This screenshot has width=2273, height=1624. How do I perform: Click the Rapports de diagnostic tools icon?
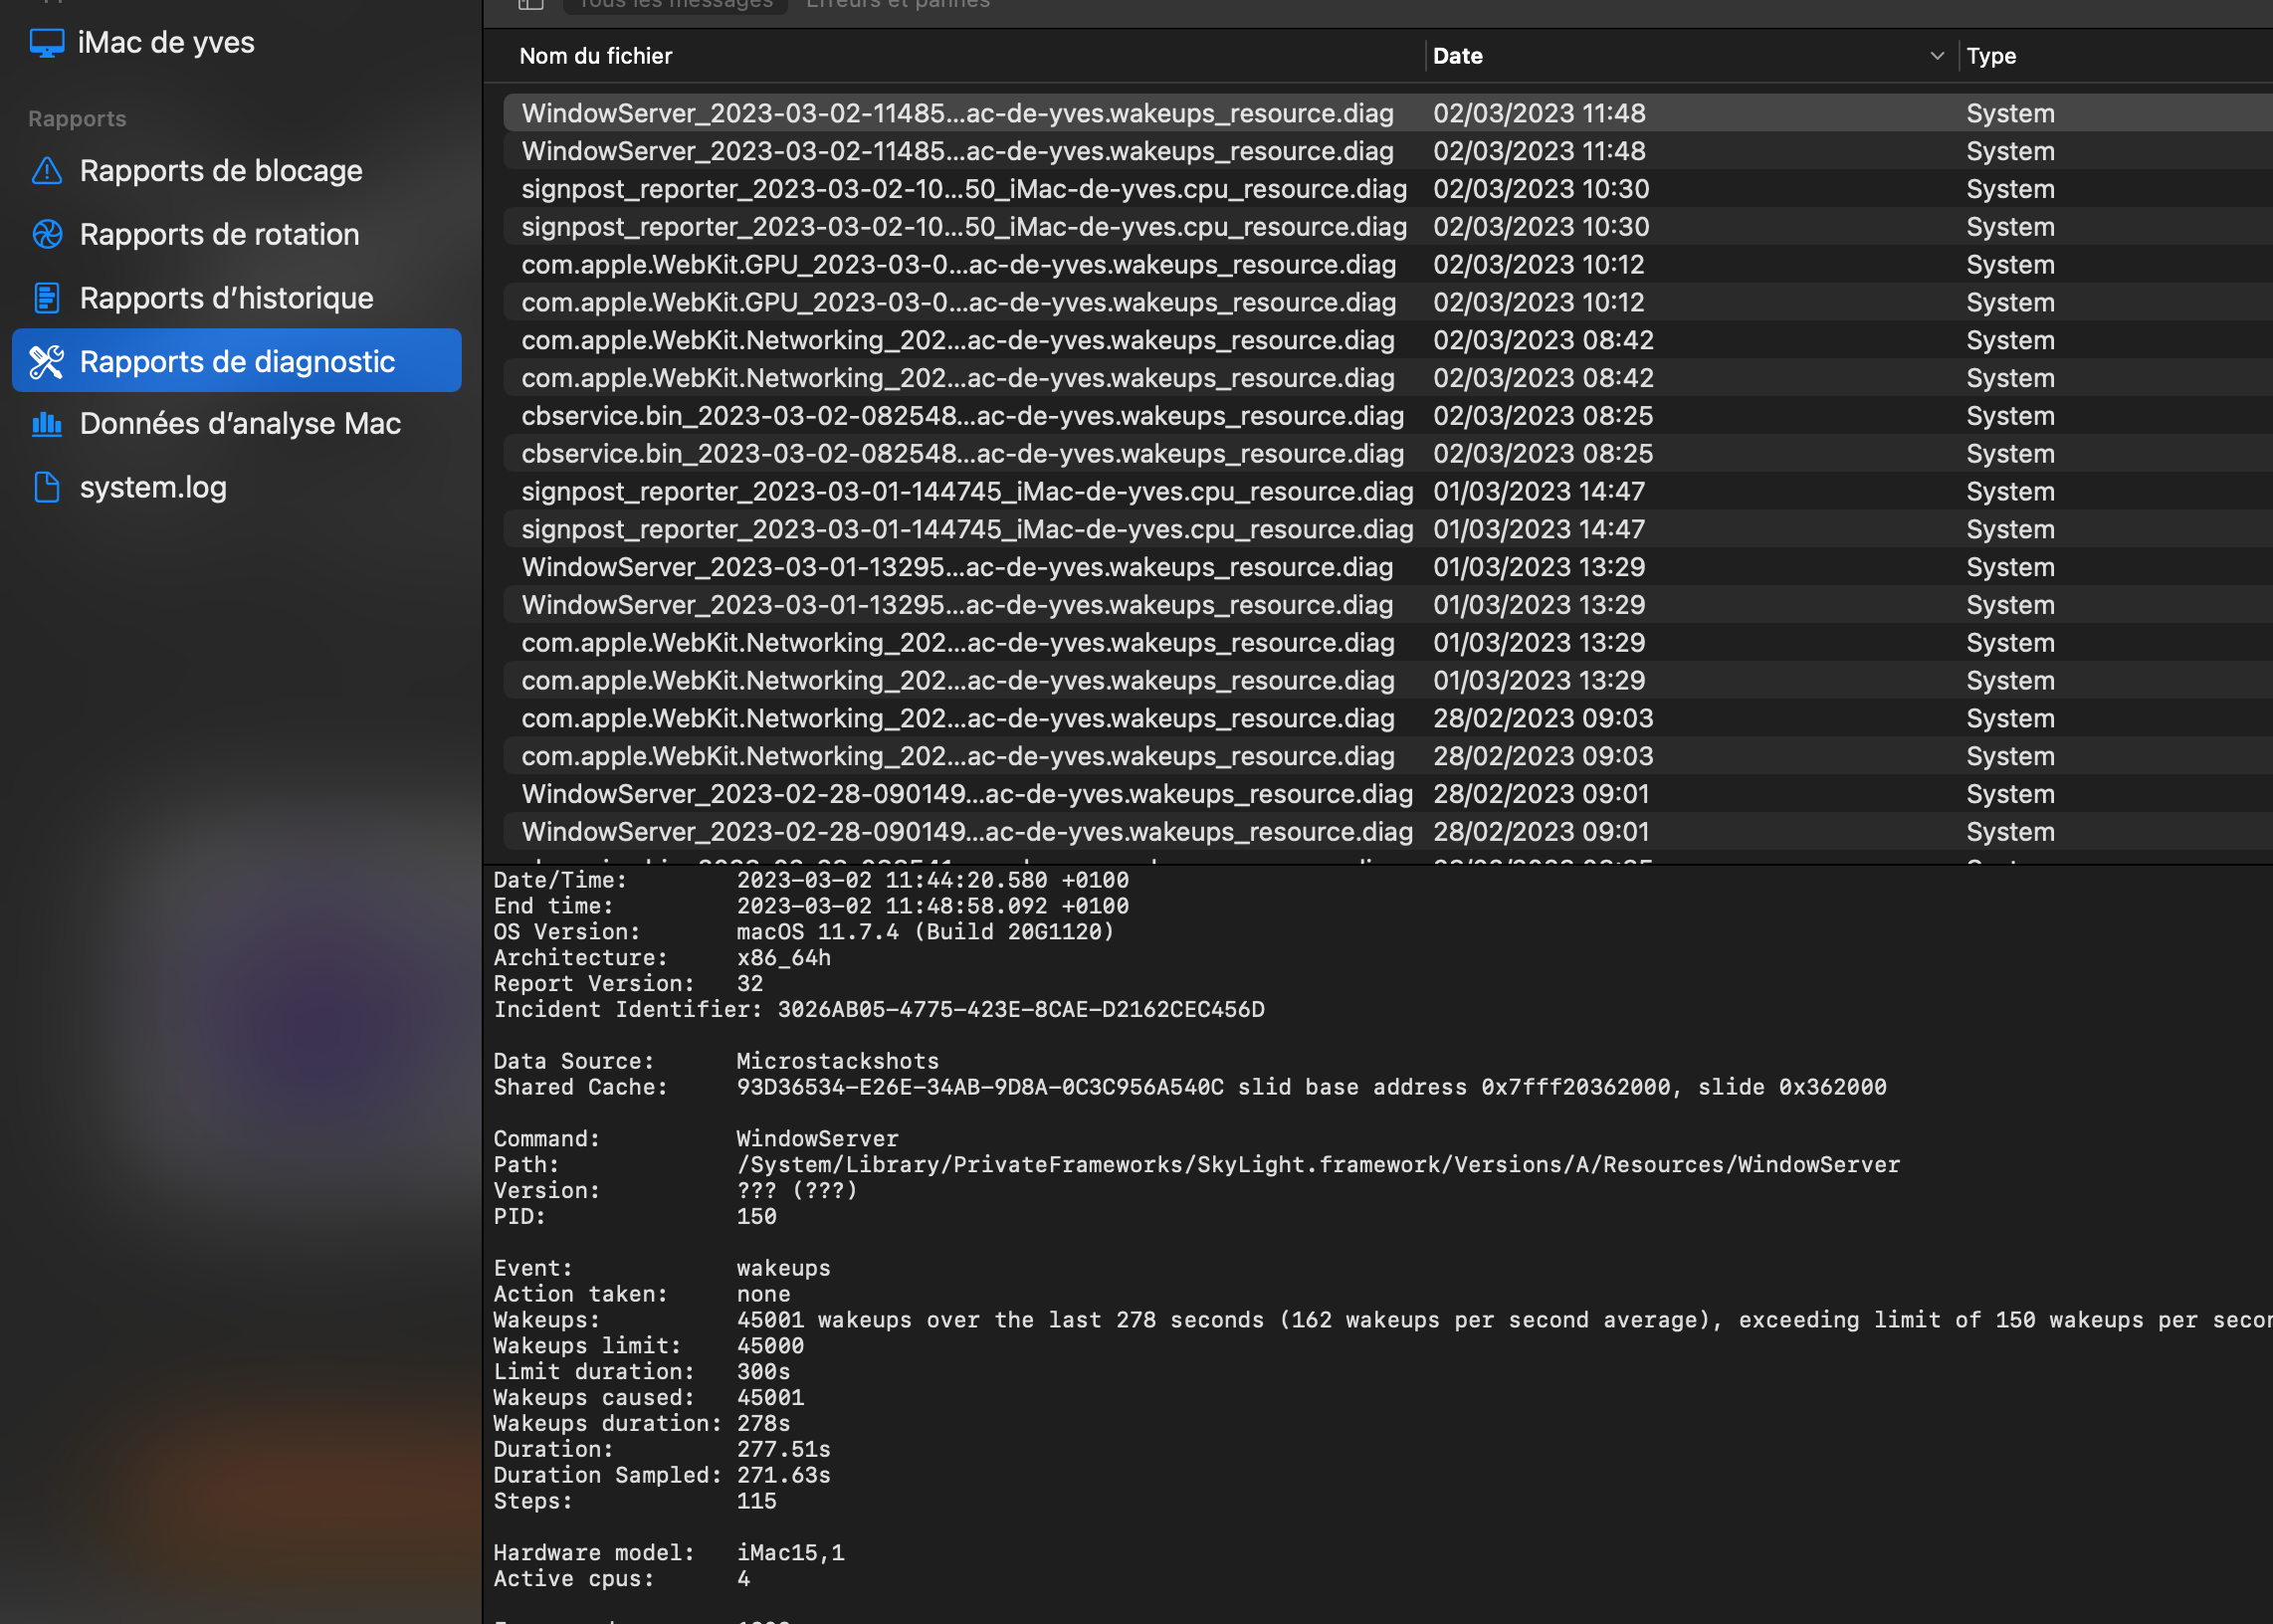[47, 362]
